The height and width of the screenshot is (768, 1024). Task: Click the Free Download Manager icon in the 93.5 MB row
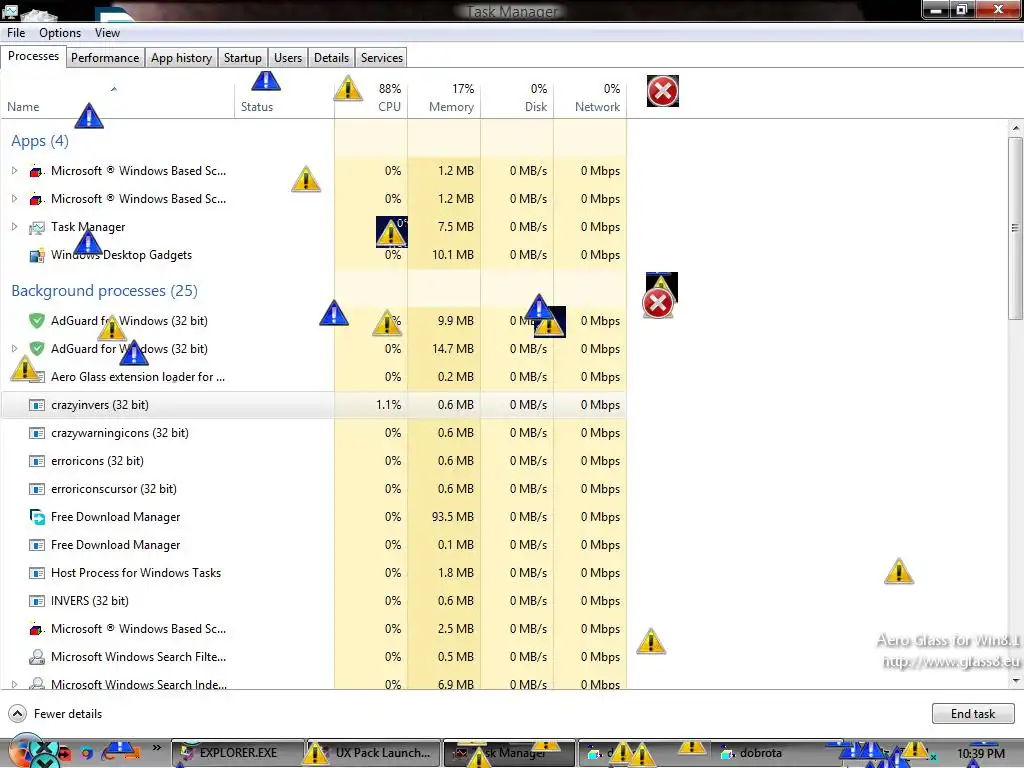click(37, 517)
